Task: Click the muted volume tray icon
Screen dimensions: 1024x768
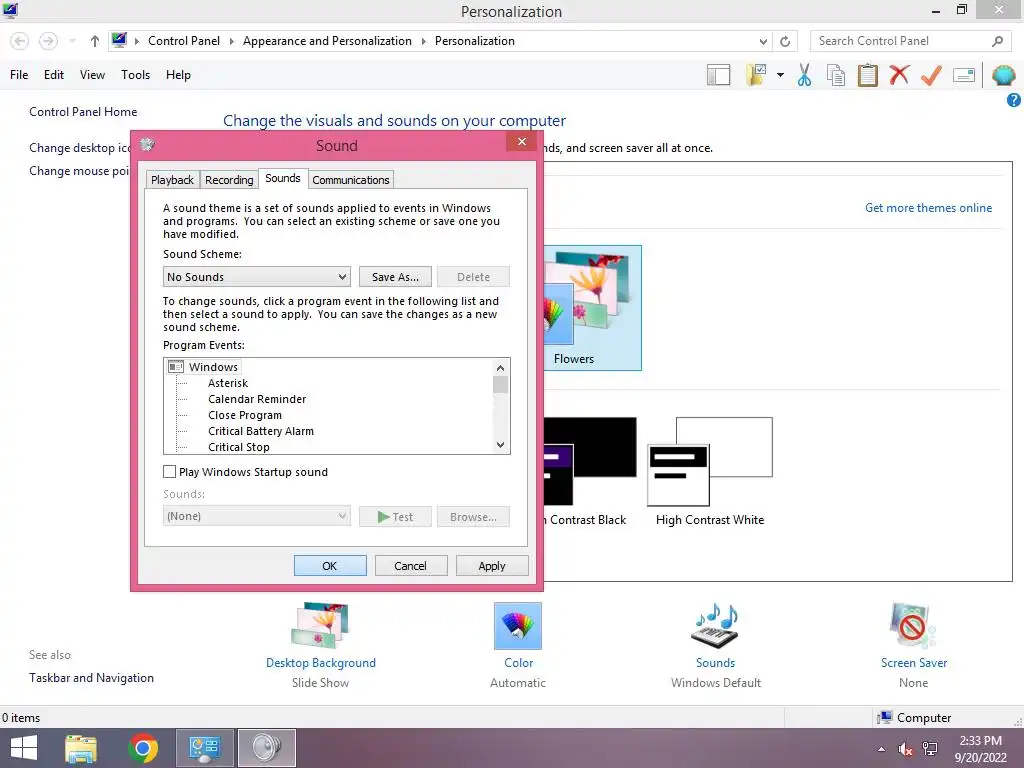Action: [x=905, y=749]
